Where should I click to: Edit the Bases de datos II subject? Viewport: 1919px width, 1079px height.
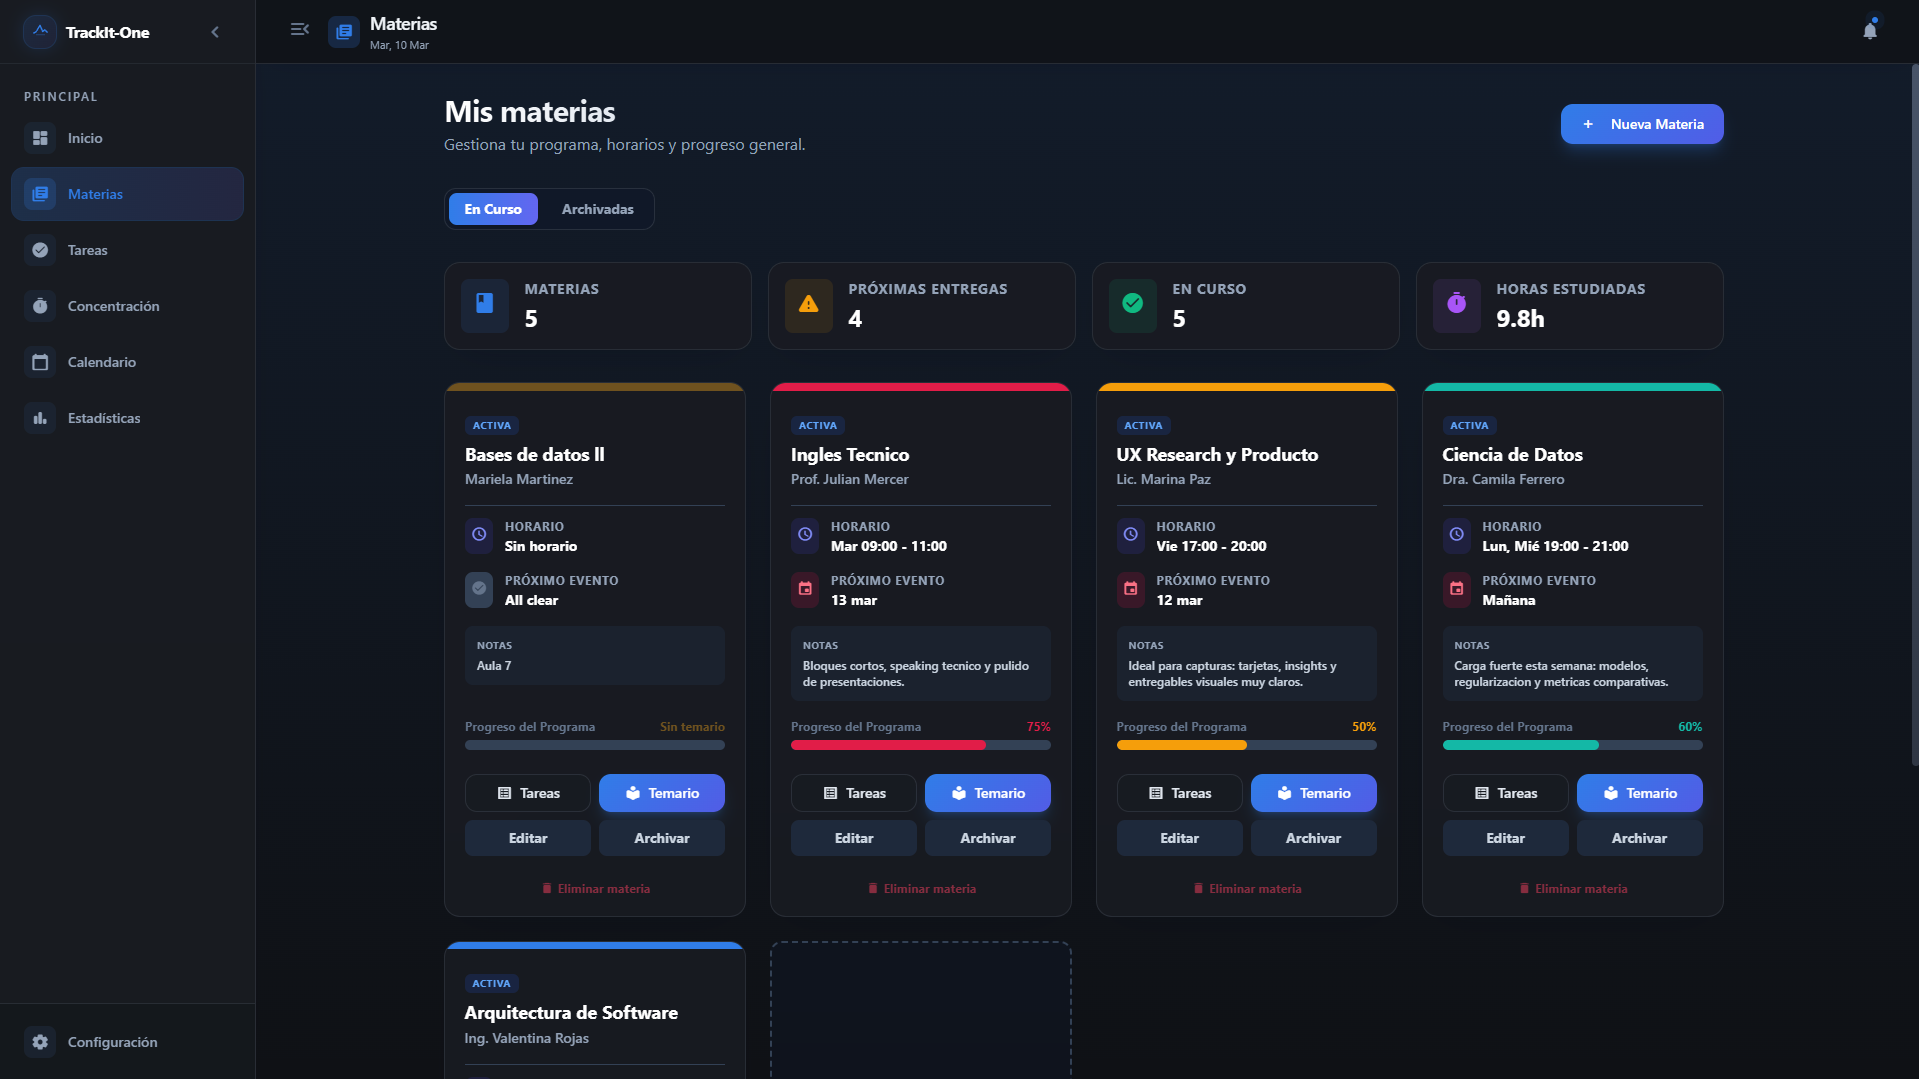(x=528, y=838)
